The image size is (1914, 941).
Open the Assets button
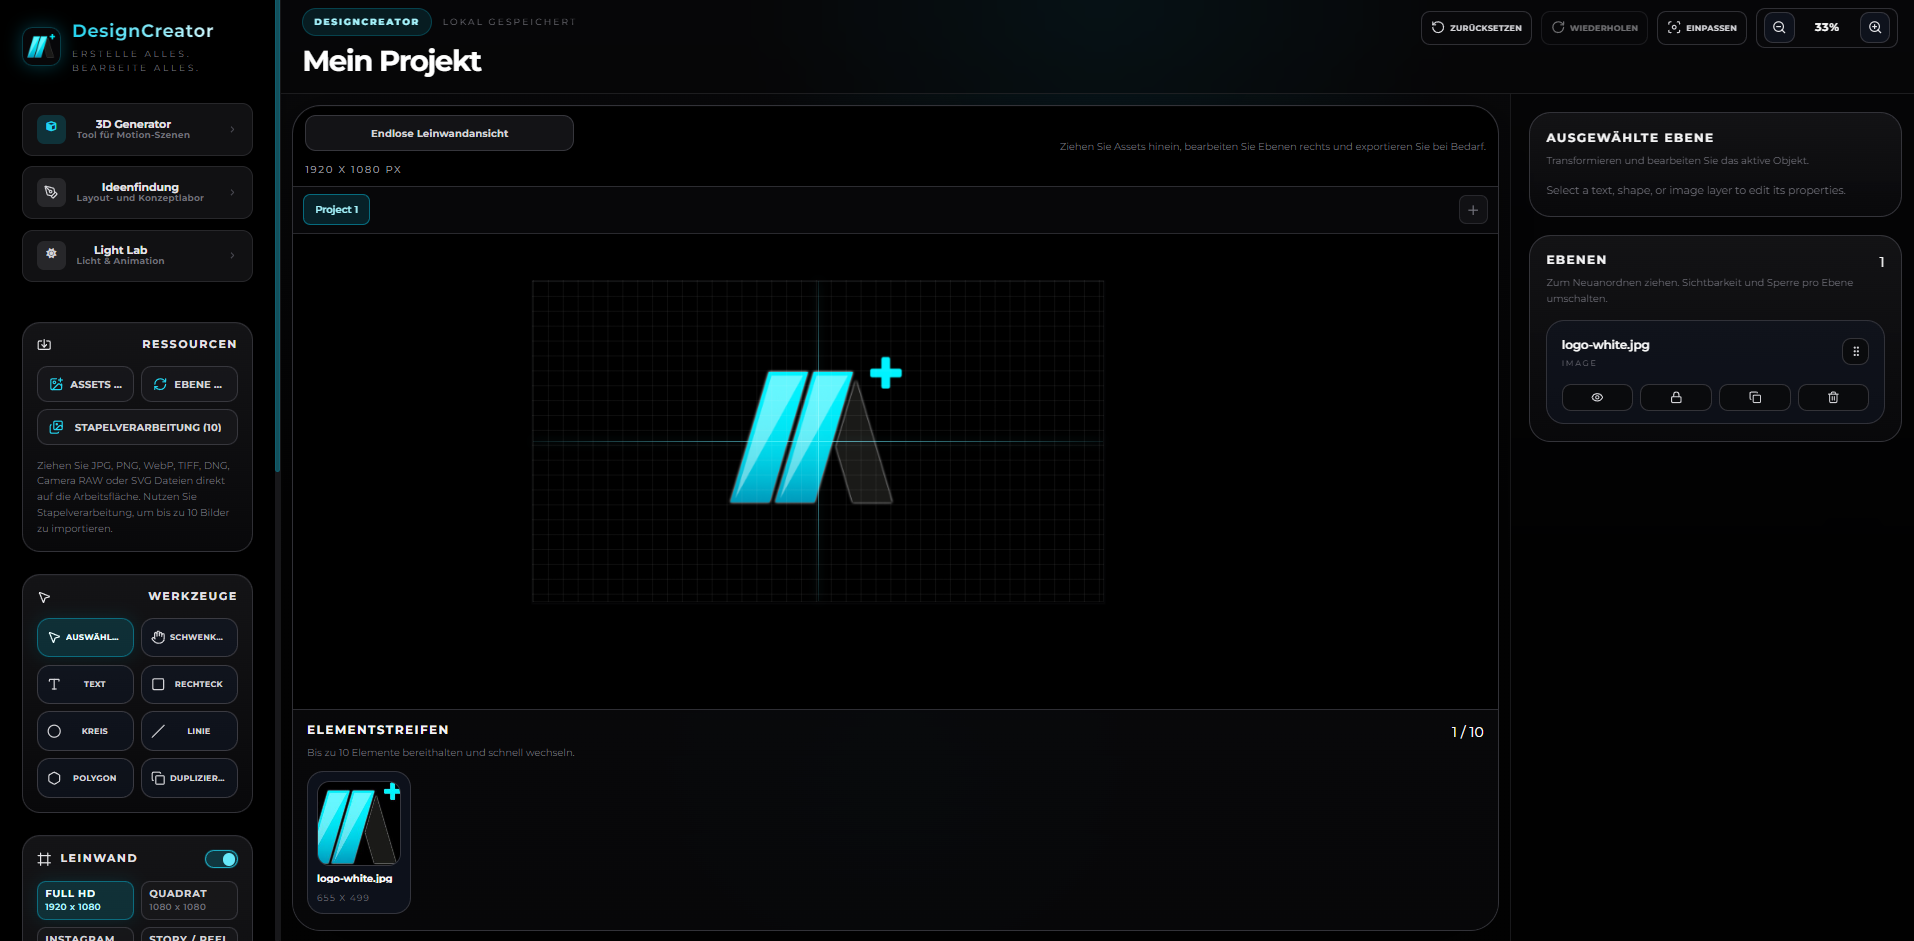coord(85,384)
